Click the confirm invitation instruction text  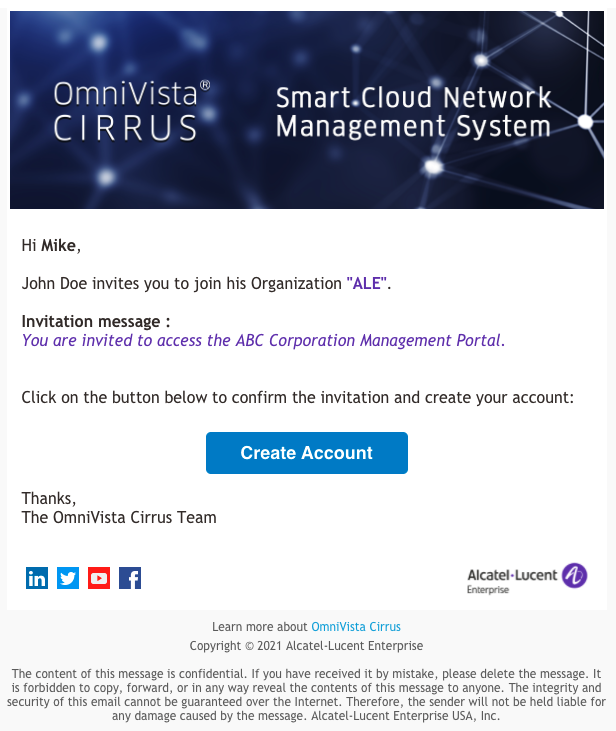298,397
